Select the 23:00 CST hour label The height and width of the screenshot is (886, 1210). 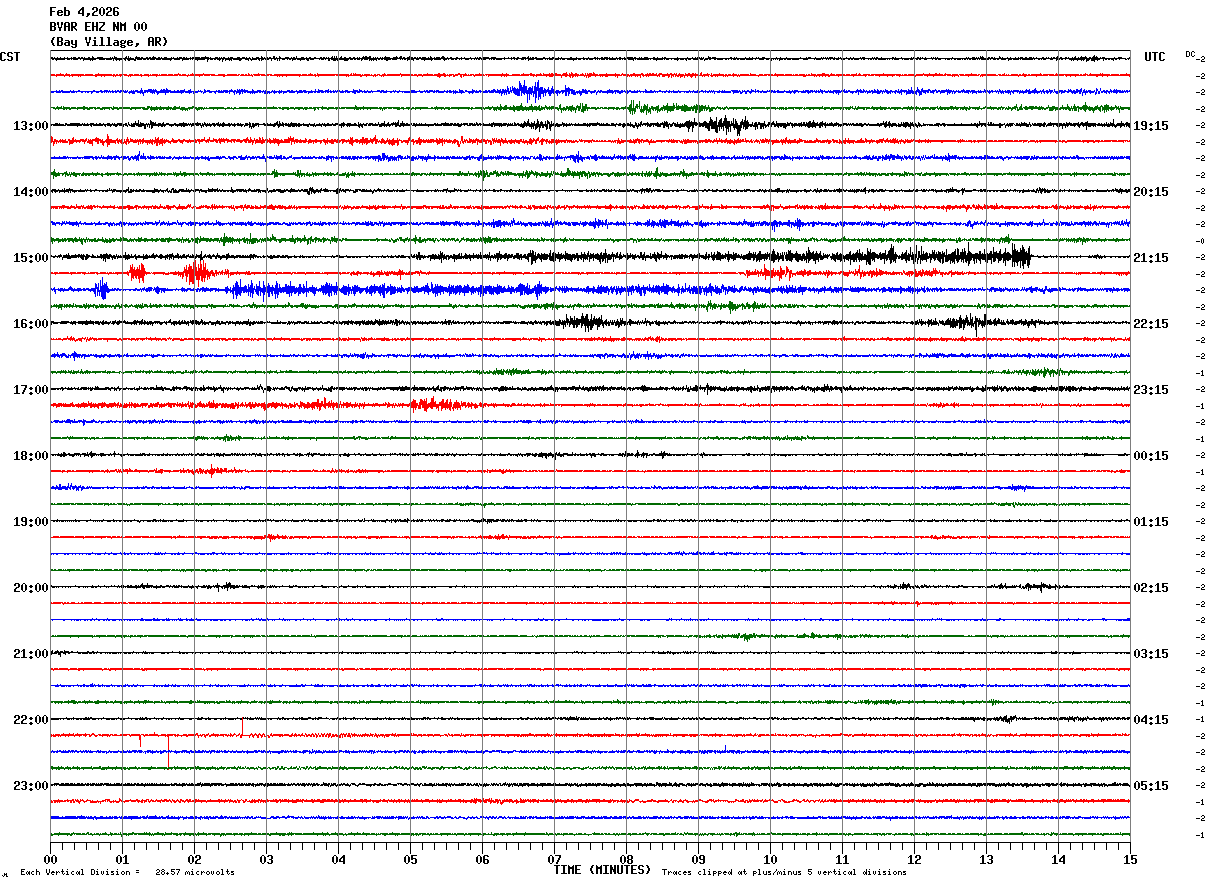(30, 786)
